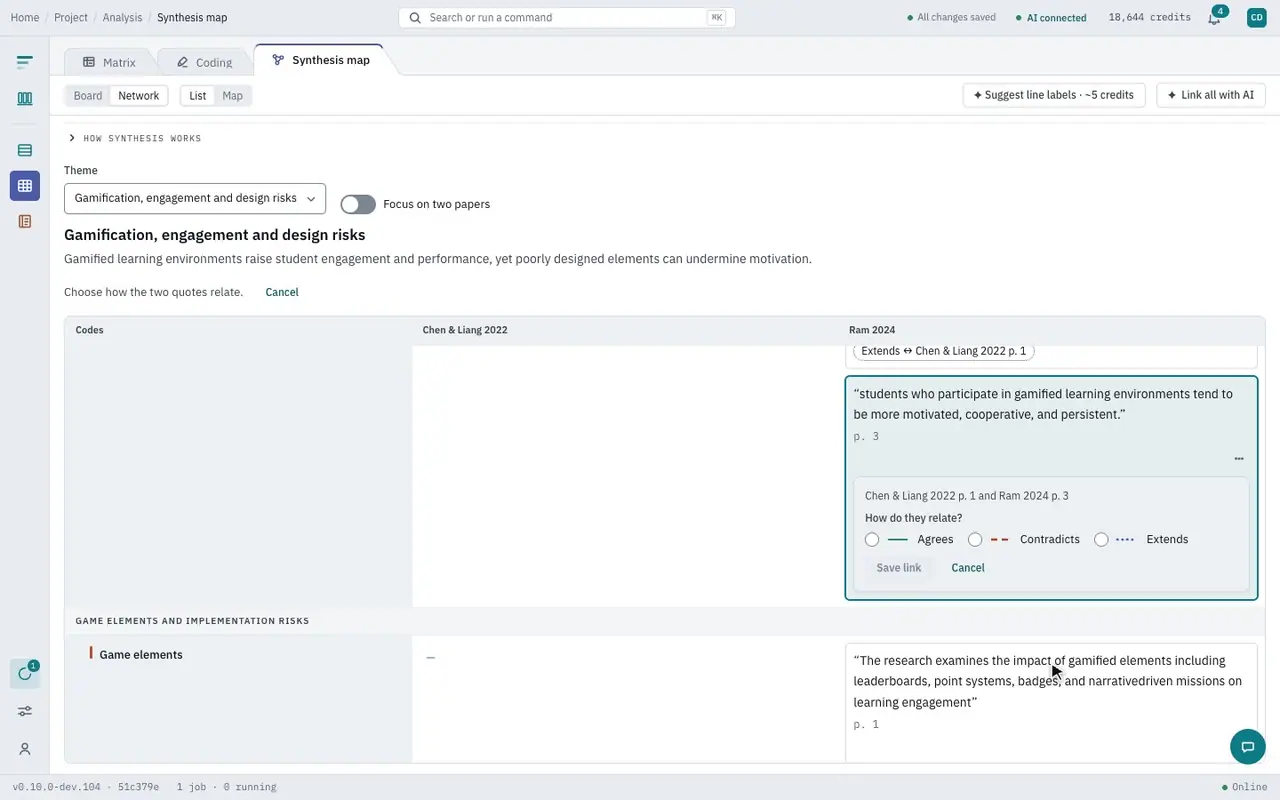Select the highlighted grid icon in sidebar
Viewport: 1280px width, 800px height.
pos(25,186)
